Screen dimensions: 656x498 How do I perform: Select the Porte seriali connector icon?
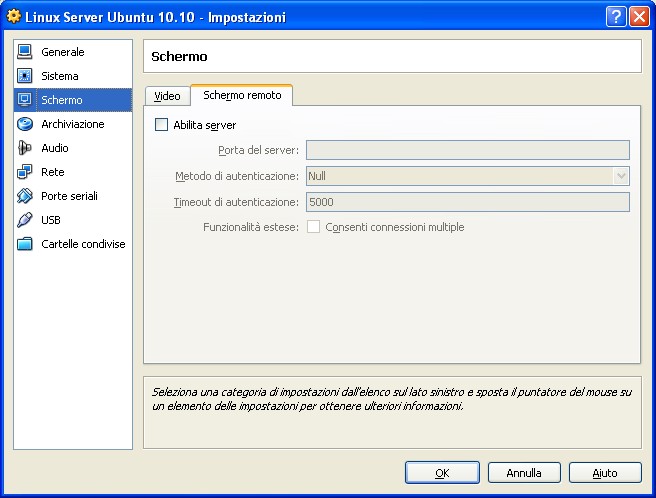25,196
